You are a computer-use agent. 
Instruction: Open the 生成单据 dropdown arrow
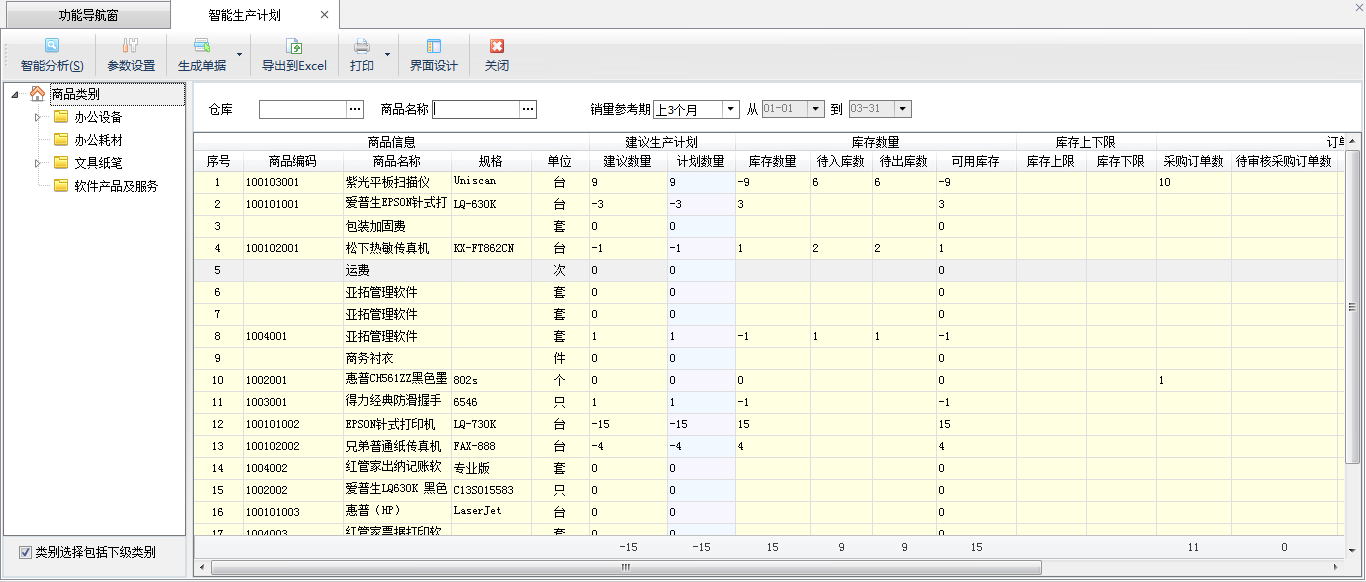click(x=239, y=55)
